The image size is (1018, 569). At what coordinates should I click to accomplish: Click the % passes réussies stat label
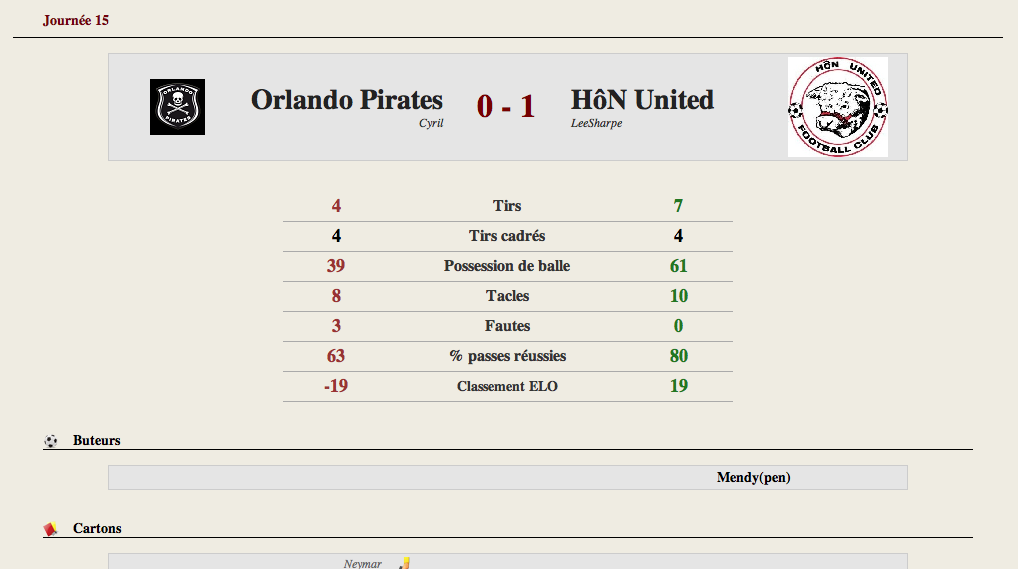click(x=508, y=356)
